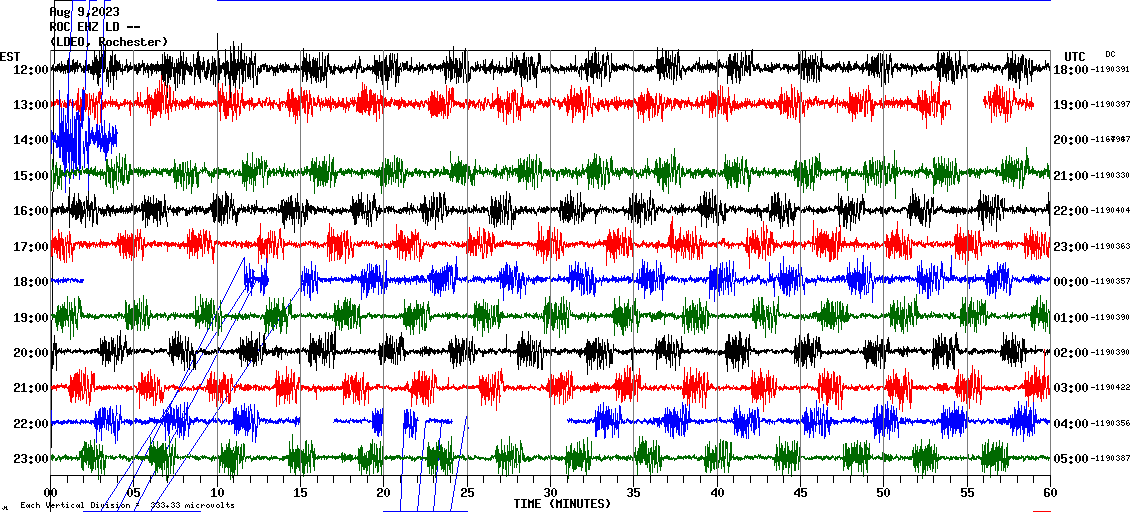Click the EST header on left axis
Viewport: 1130px width, 519px height.
tap(11, 56)
